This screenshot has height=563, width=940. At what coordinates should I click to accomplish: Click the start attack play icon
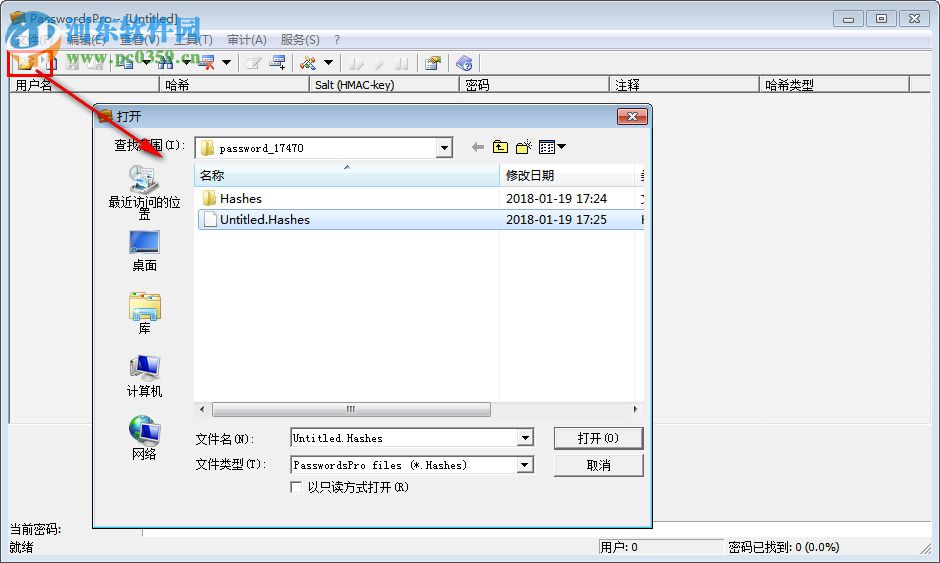pyautogui.click(x=356, y=62)
